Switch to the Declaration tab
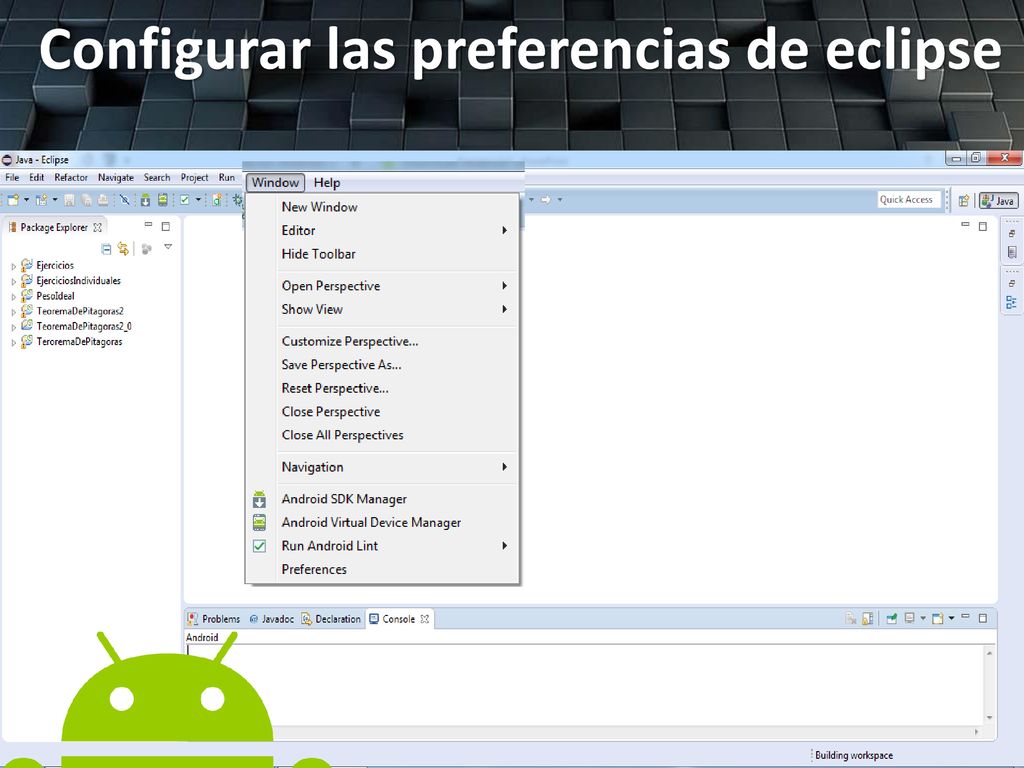This screenshot has width=1024, height=768. coord(331,619)
